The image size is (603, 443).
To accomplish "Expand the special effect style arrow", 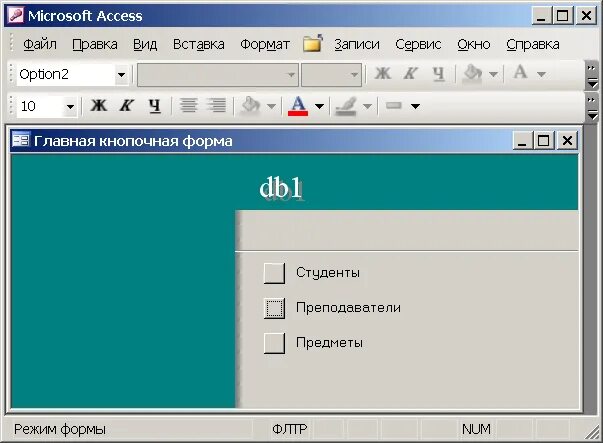I will coord(415,106).
